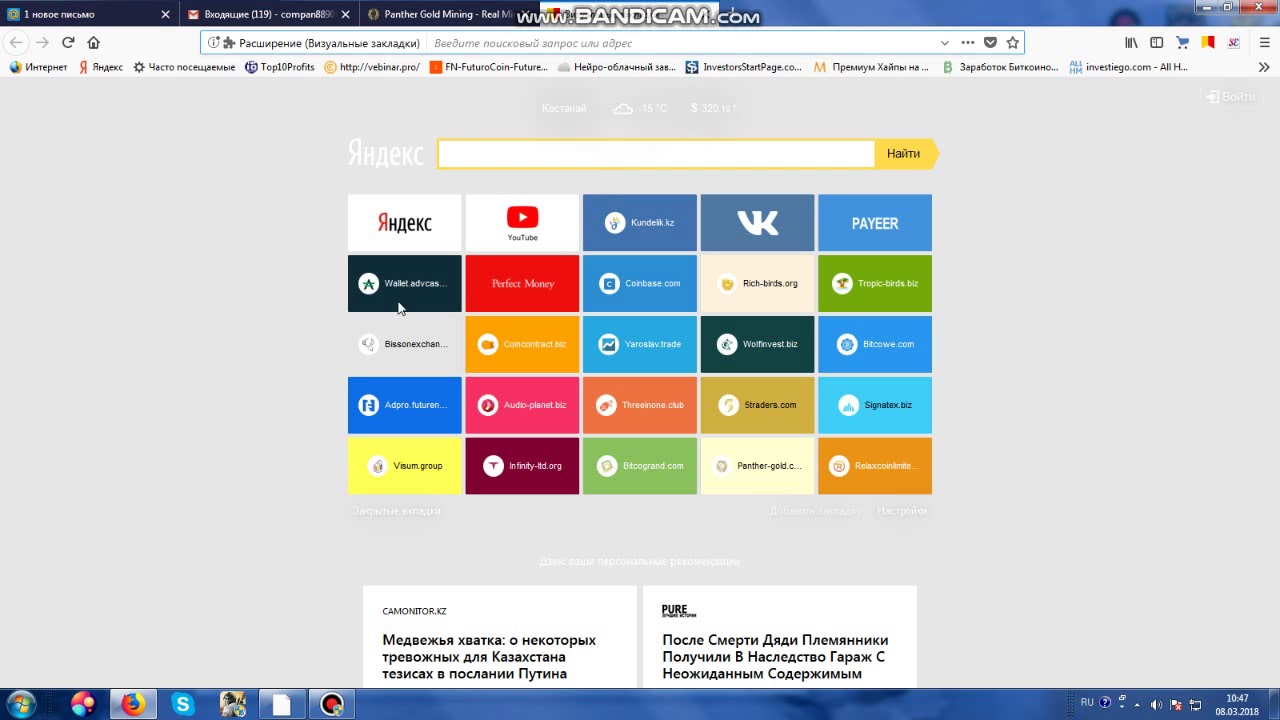Open Skype from the taskbar

click(x=182, y=704)
